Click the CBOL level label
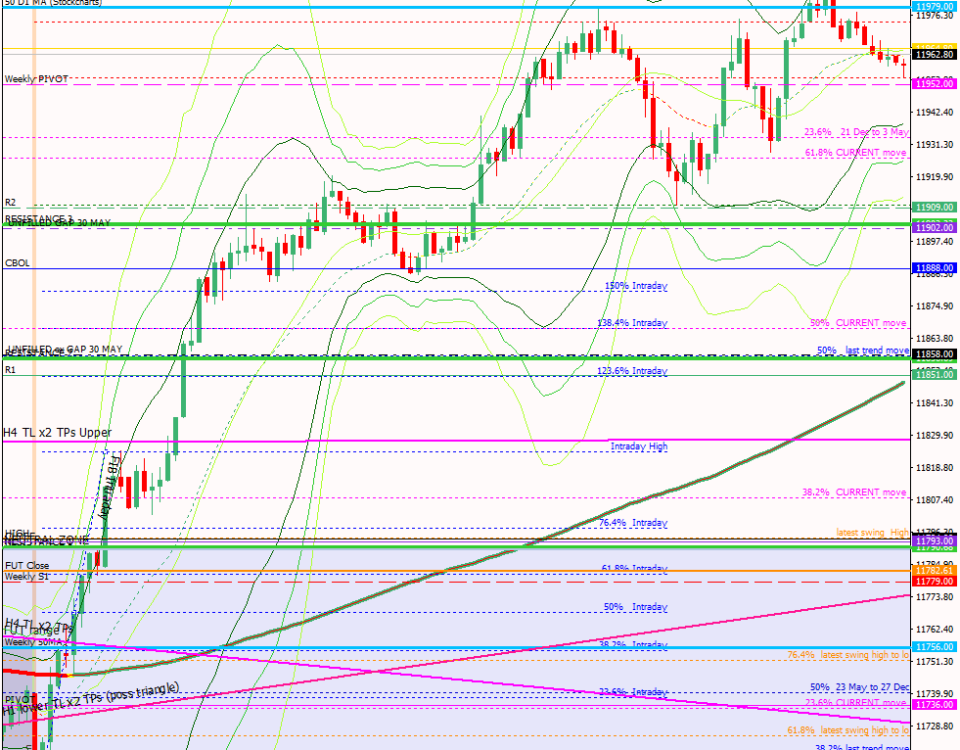This screenshot has height=750, width=960. [17, 263]
